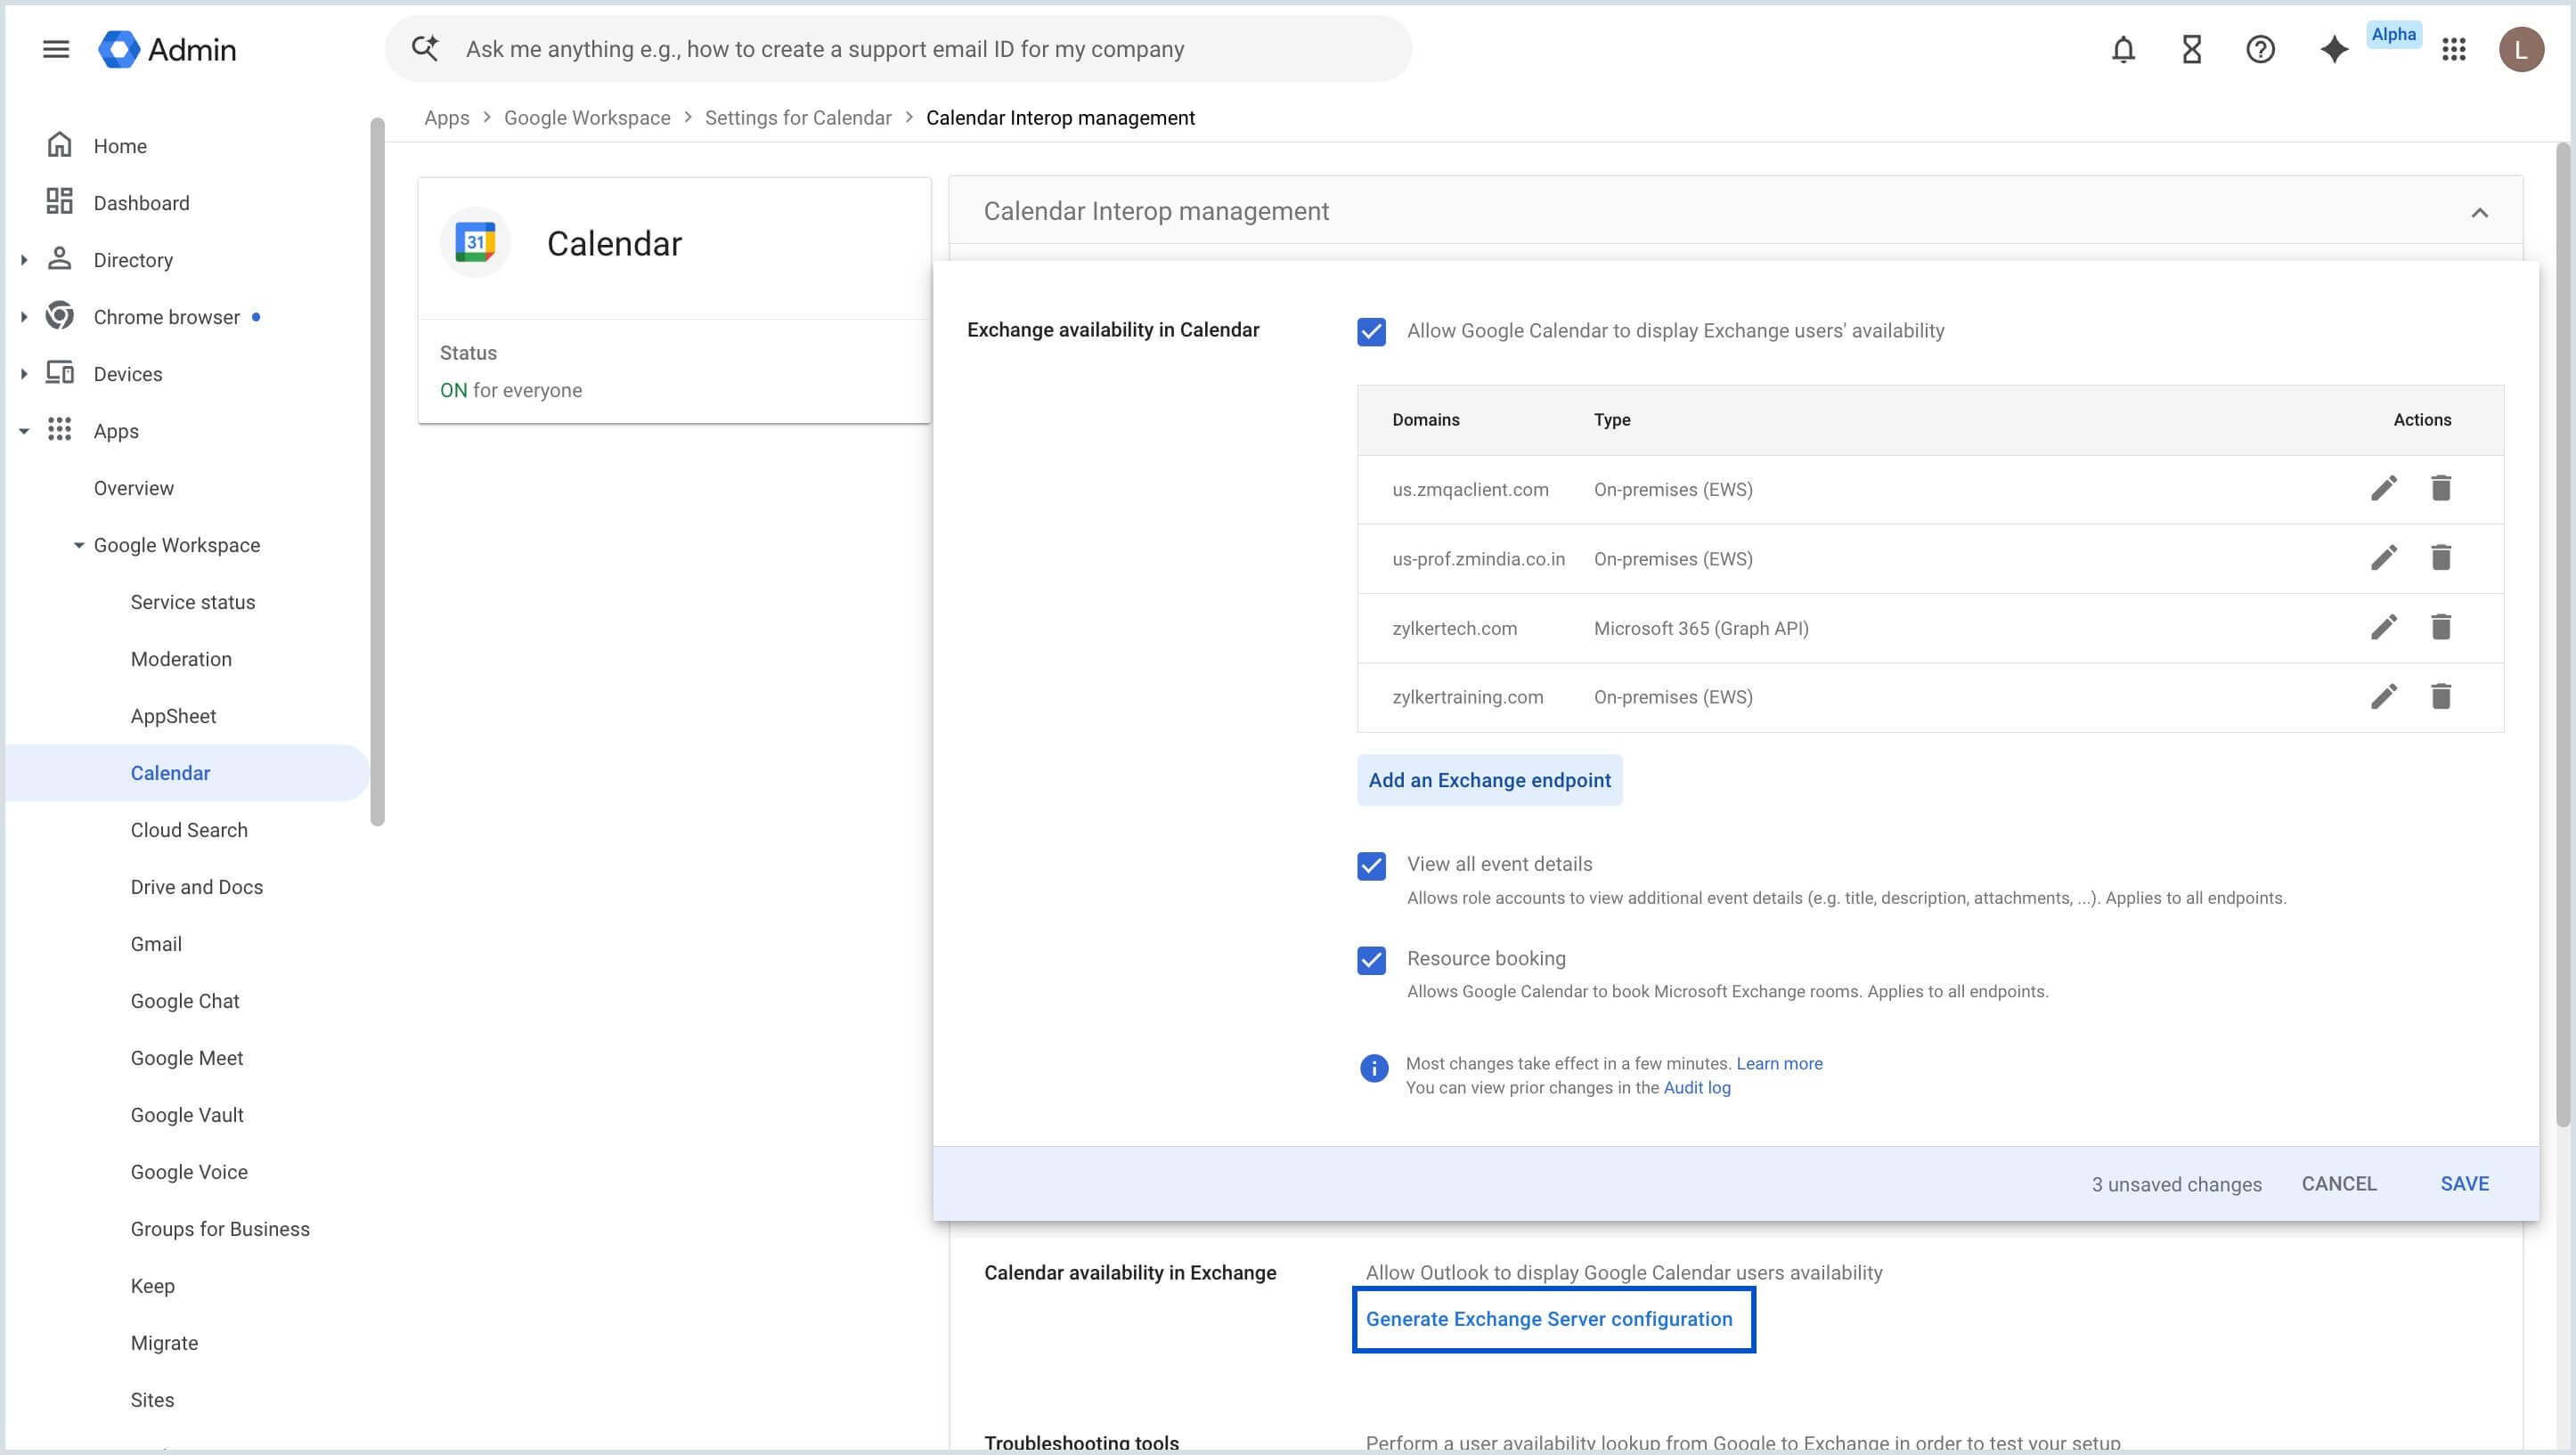Viewport: 2576px width, 1455px height.
Task: Delete the us-prof.zmindia.co.in endpoint
Action: pyautogui.click(x=2441, y=558)
